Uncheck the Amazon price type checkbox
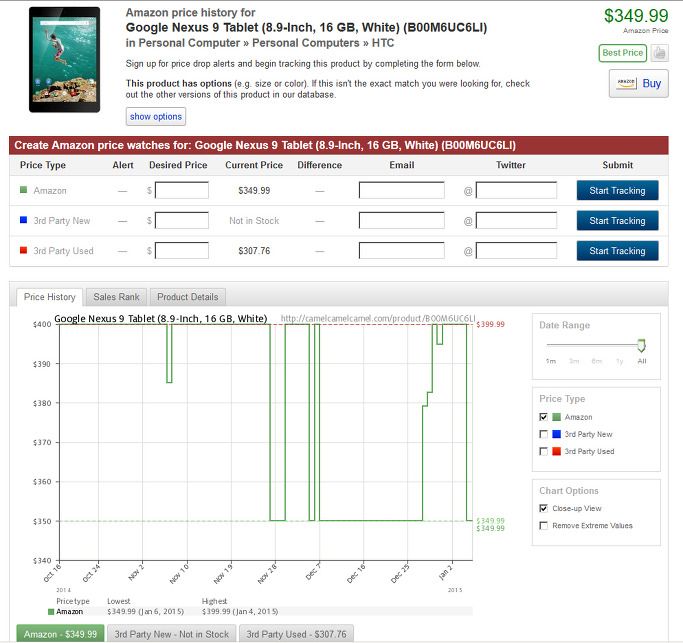 pyautogui.click(x=543, y=417)
